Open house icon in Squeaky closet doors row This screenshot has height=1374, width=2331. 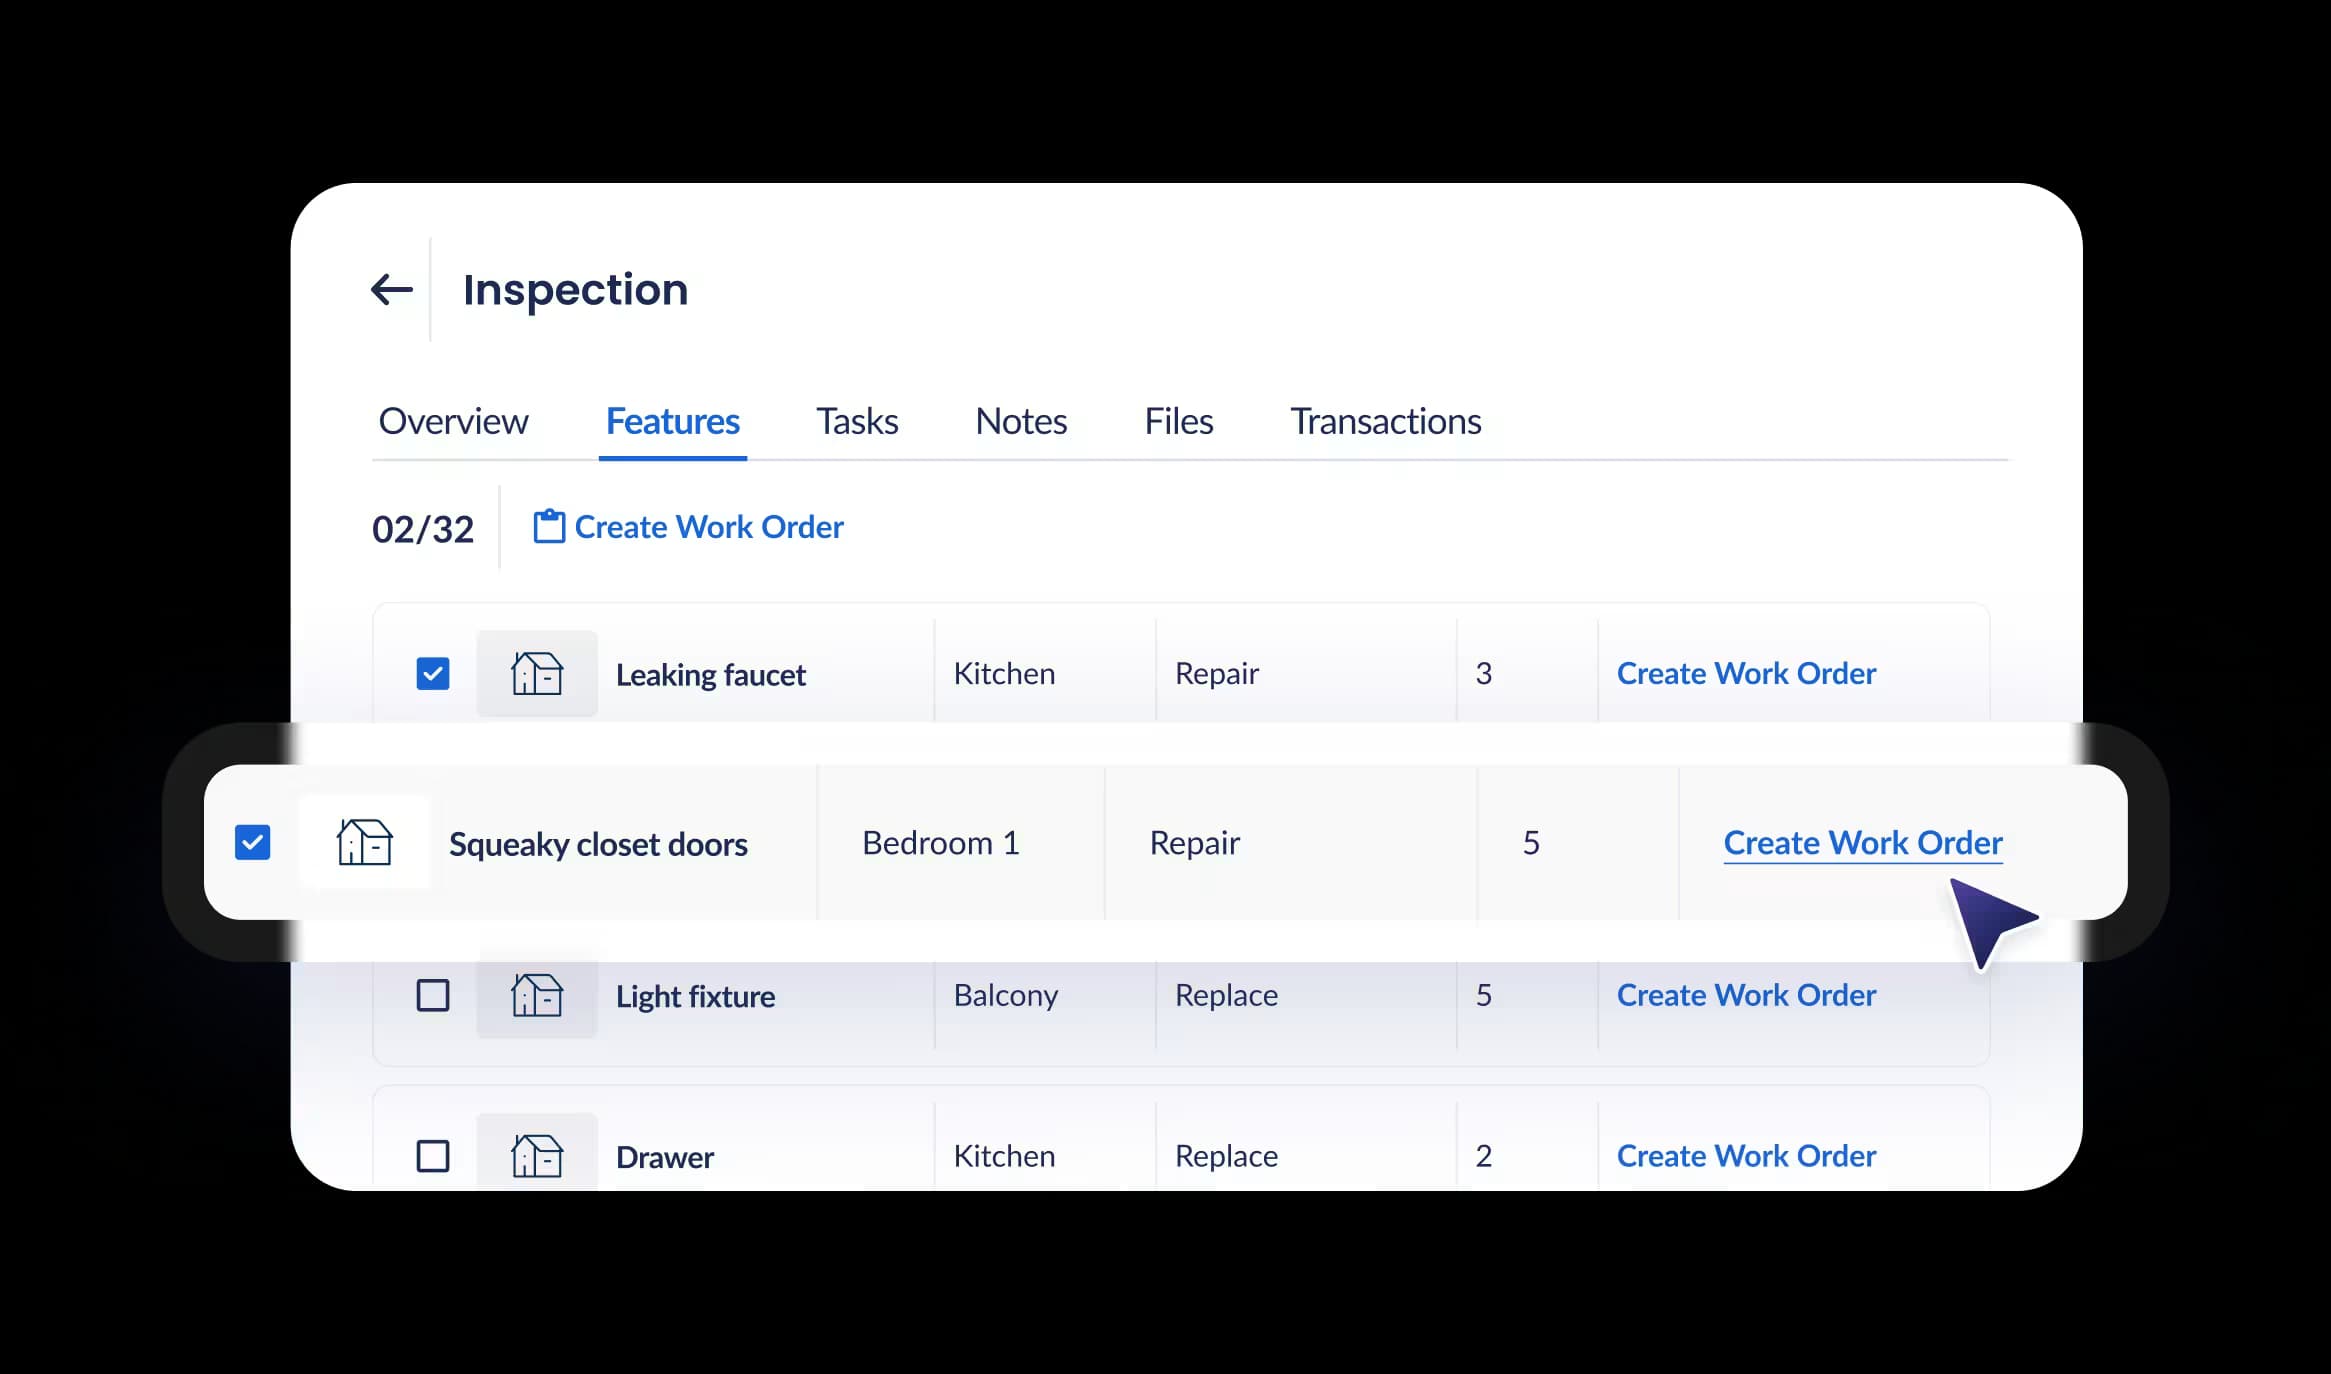point(365,842)
